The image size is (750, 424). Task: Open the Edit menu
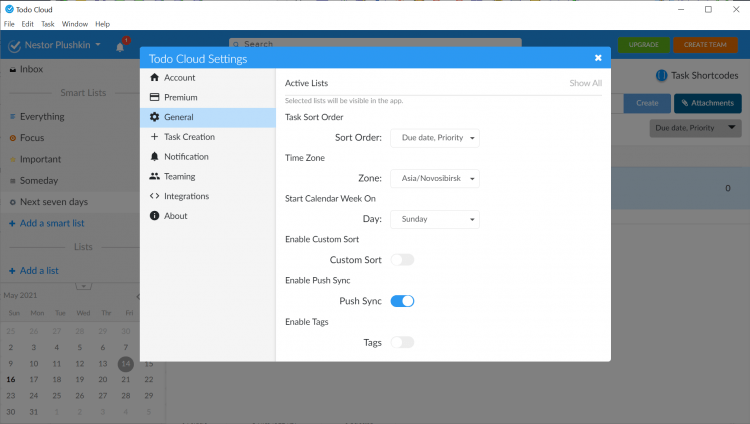pyautogui.click(x=28, y=24)
